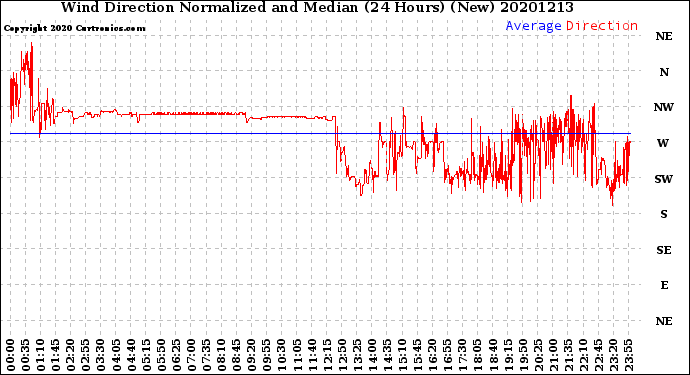The image size is (690, 375).
Task: Click the 'NW' direction axis label
Action: [x=663, y=107]
